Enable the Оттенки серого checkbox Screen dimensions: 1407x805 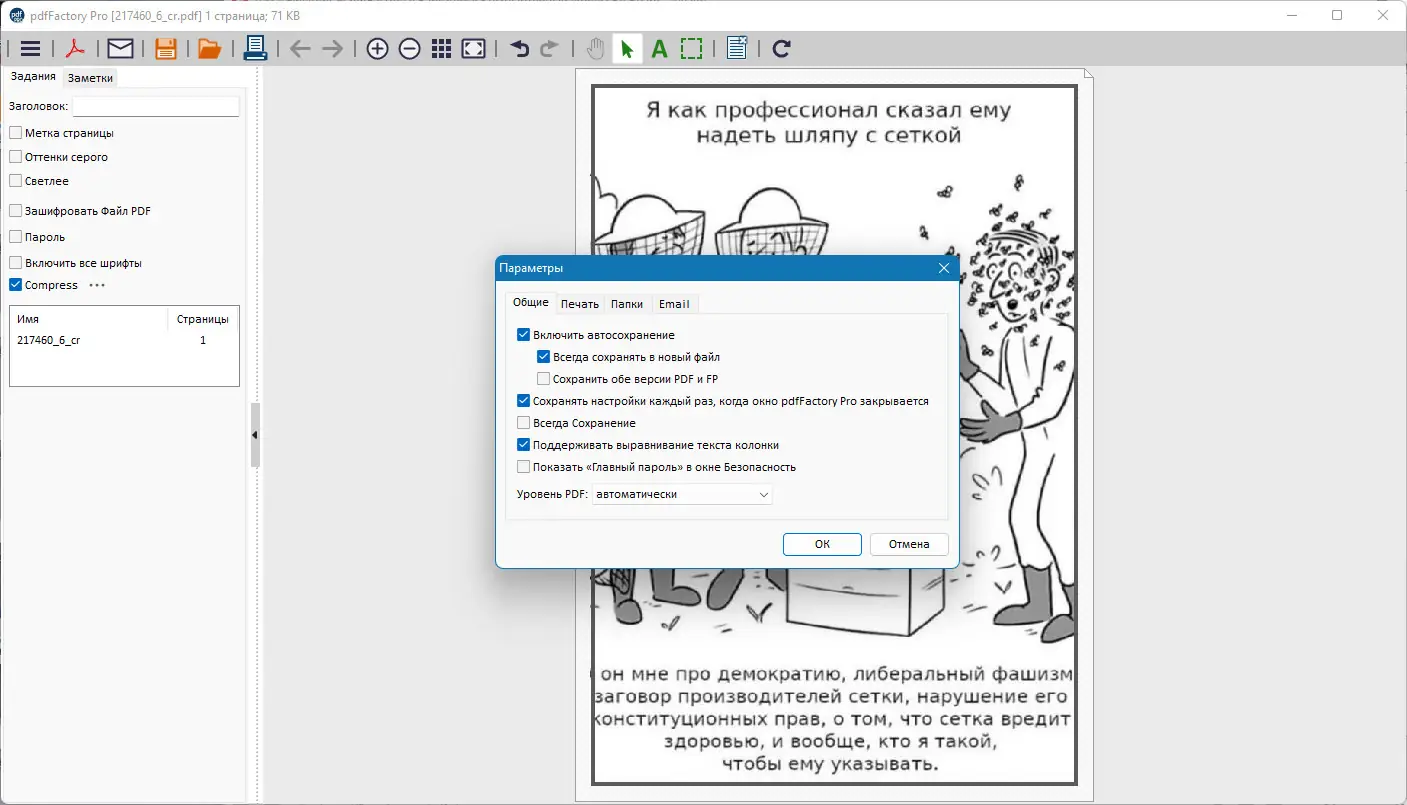16,157
